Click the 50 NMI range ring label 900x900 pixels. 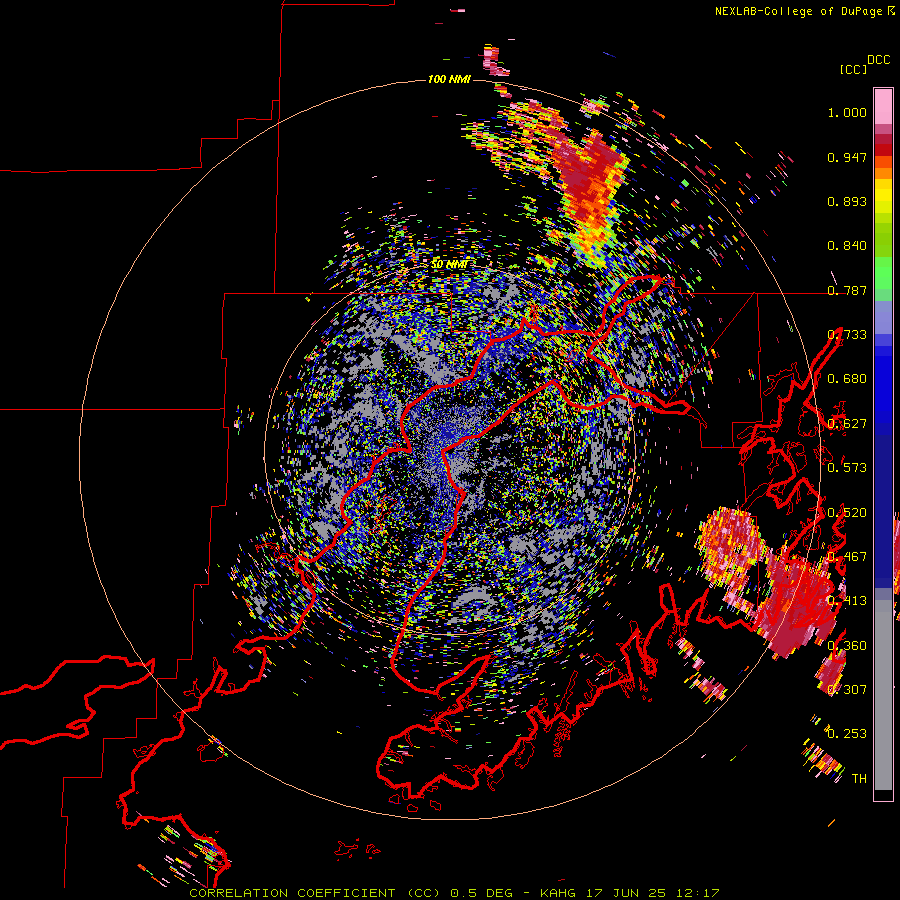[x=449, y=264]
